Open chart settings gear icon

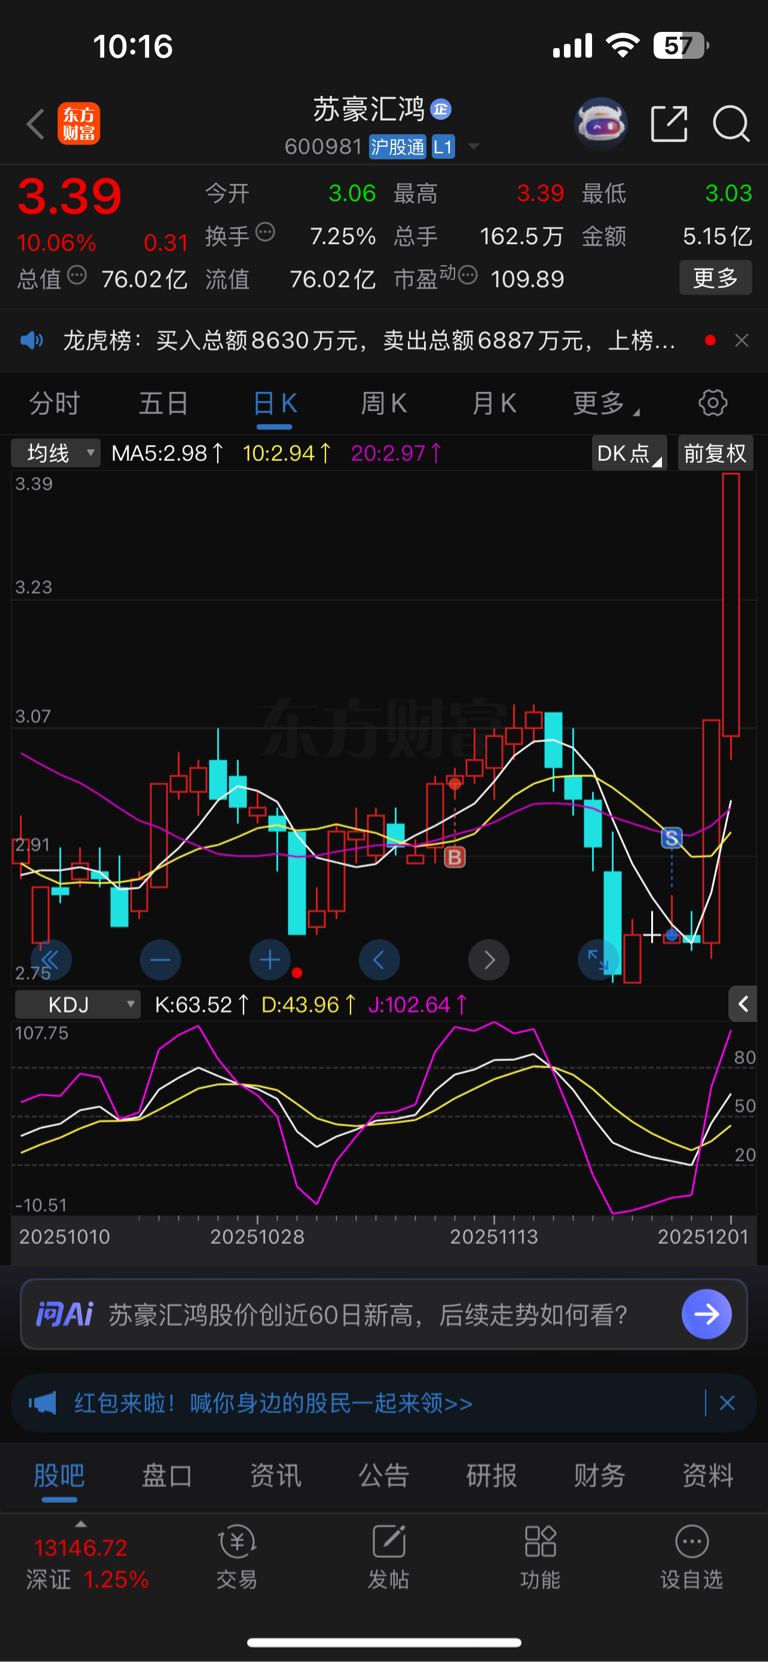coord(713,403)
